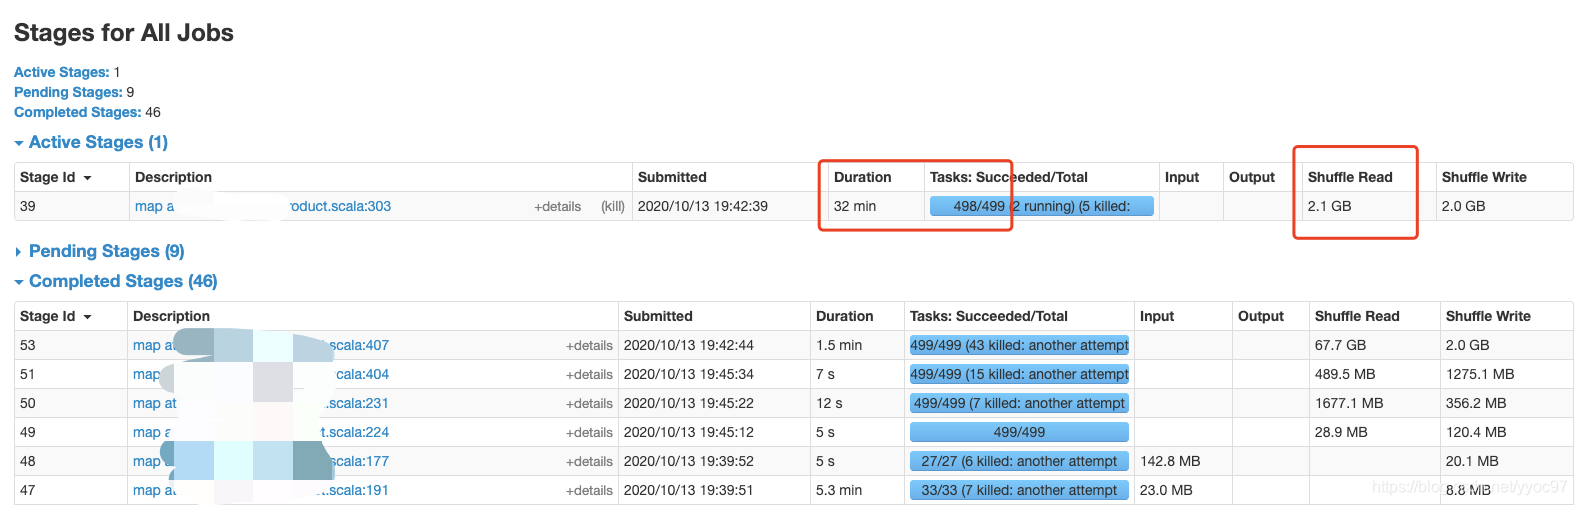Open stage 48 scala:177 description link
The width and height of the screenshot is (1577, 505).
[261, 461]
